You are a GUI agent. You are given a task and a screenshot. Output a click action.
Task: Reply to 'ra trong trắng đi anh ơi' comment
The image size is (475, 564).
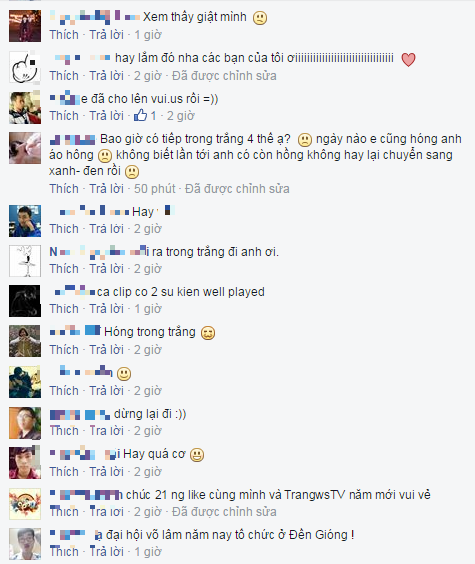tap(106, 269)
